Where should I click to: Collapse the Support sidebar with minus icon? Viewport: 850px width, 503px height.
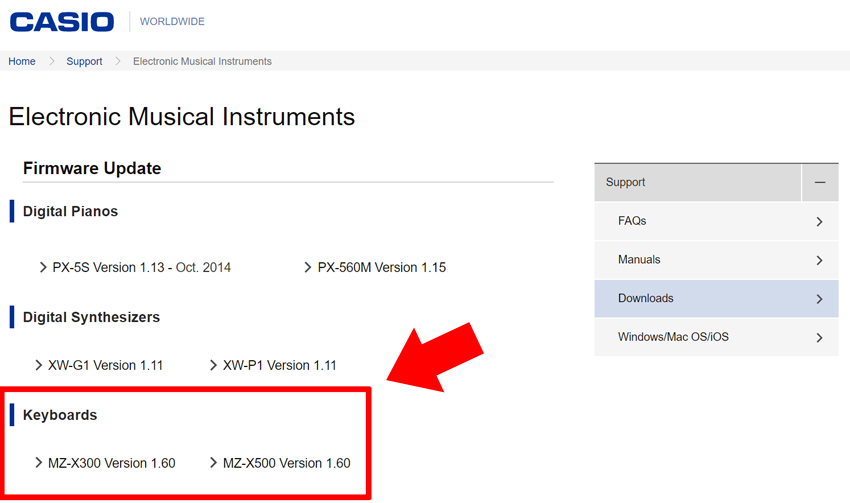point(820,183)
